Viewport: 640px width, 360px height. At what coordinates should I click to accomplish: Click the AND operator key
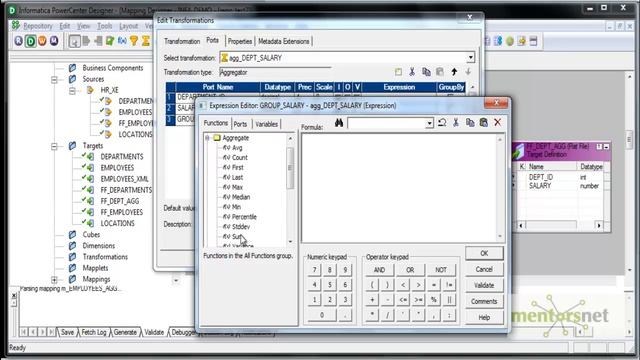(x=379, y=270)
